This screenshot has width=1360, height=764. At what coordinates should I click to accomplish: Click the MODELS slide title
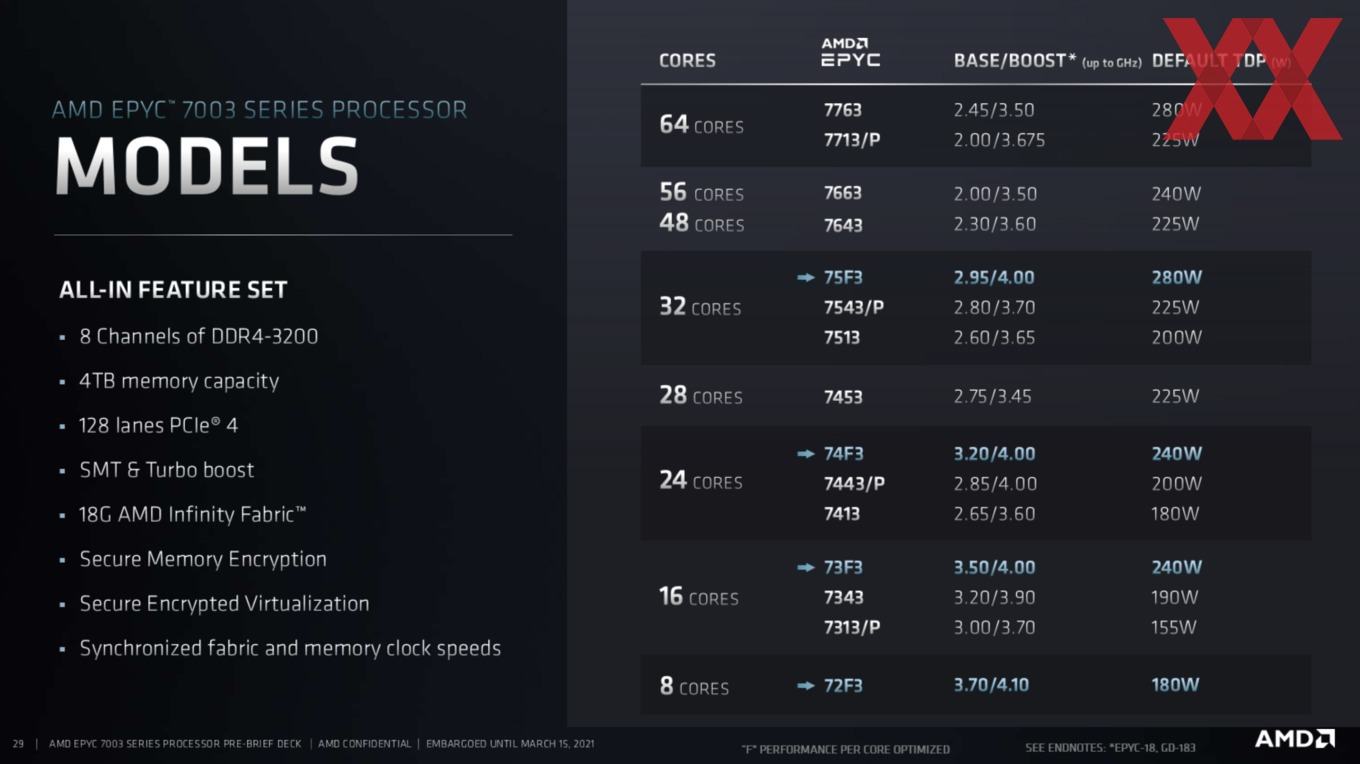pyautogui.click(x=207, y=166)
